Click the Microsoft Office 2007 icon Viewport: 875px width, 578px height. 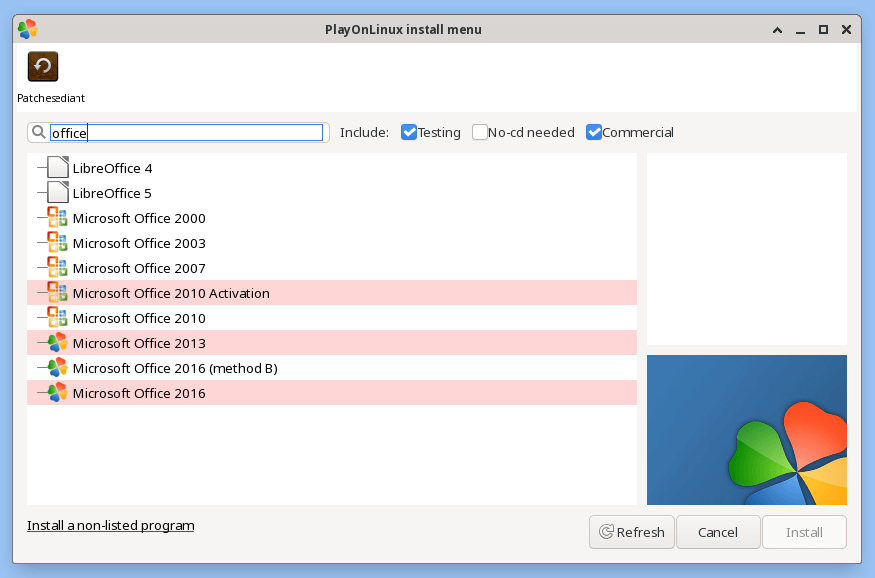point(57,268)
